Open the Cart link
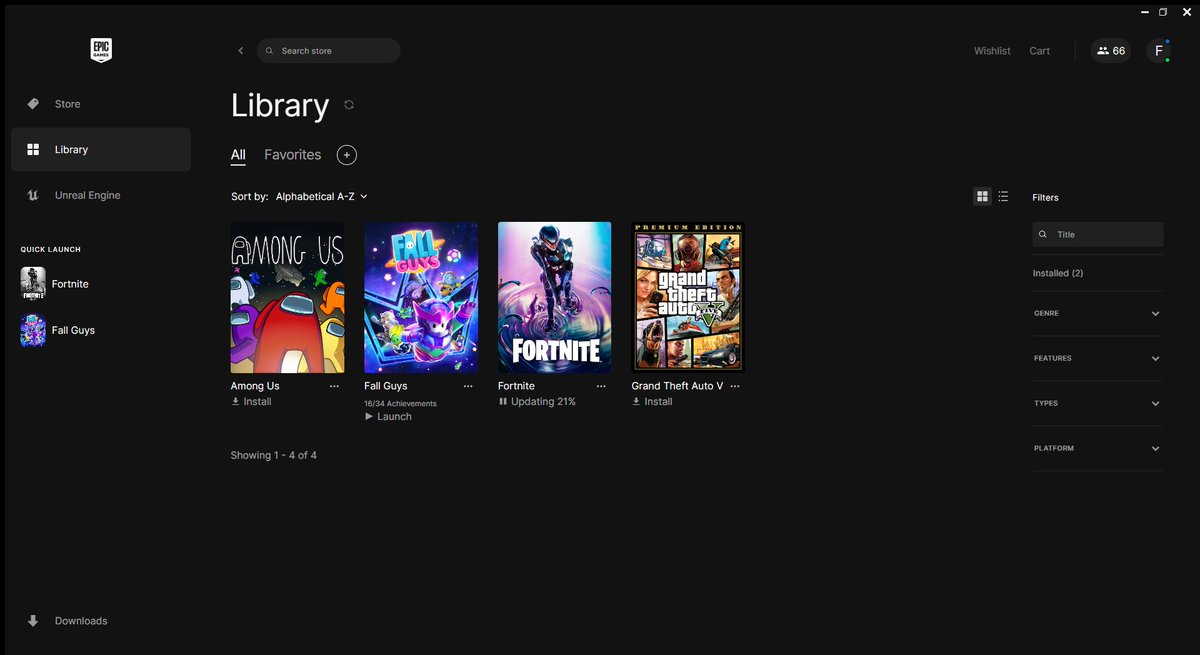 1040,51
